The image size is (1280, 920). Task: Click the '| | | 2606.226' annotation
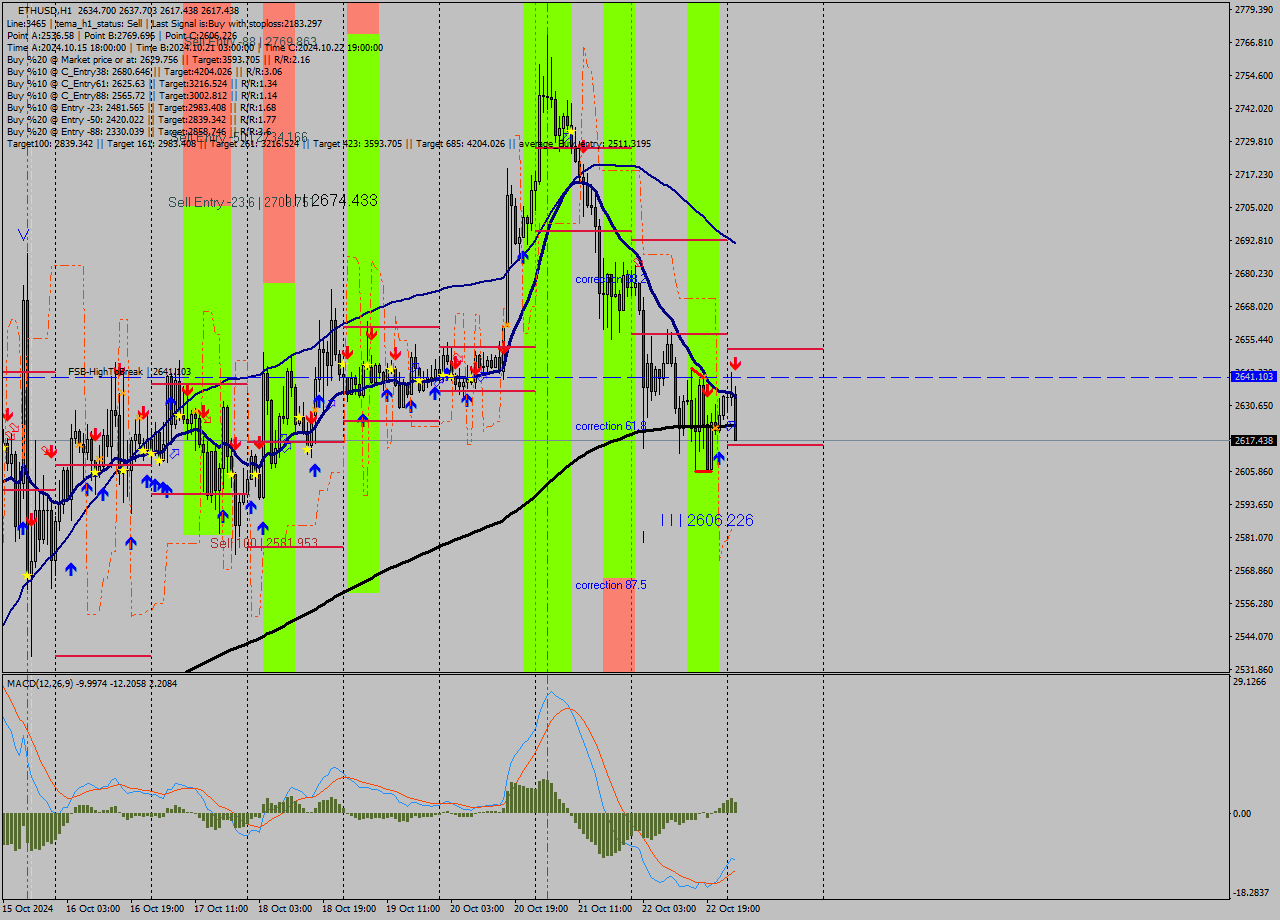[707, 520]
